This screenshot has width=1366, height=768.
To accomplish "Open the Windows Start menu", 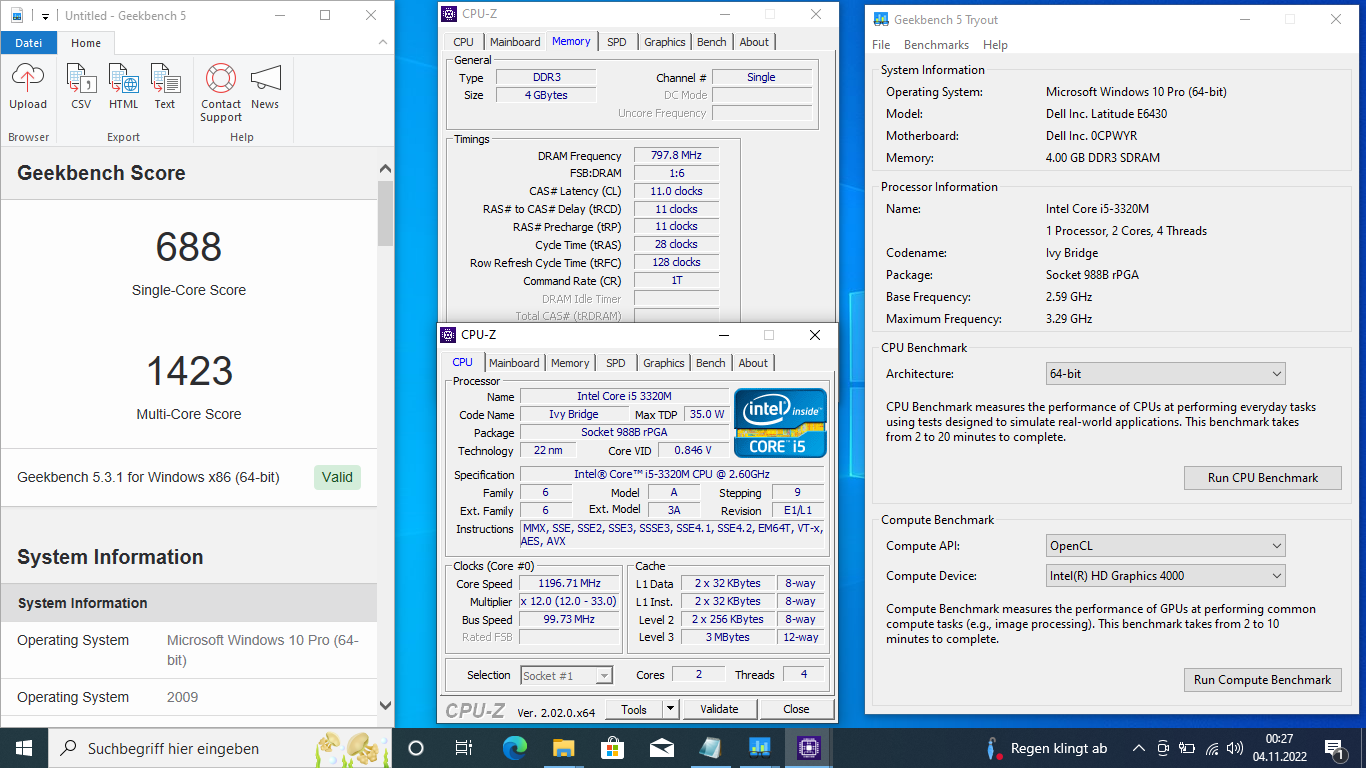I will 24,748.
